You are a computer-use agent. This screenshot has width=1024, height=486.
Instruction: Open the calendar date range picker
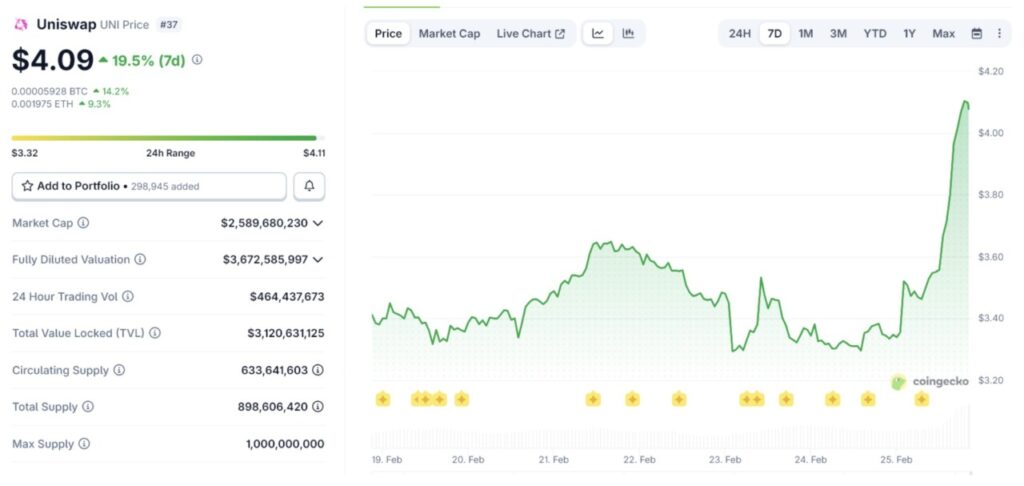click(977, 34)
